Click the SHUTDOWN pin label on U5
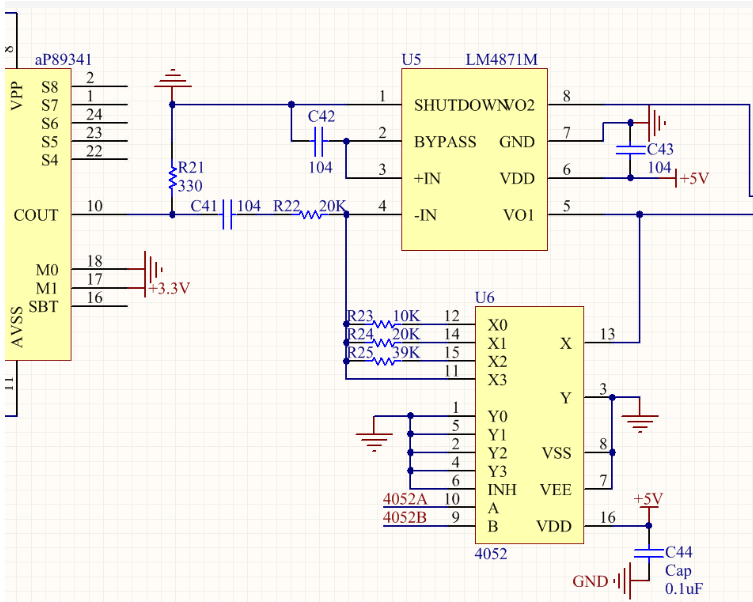Screen dimensions: 753x602 click(x=461, y=105)
